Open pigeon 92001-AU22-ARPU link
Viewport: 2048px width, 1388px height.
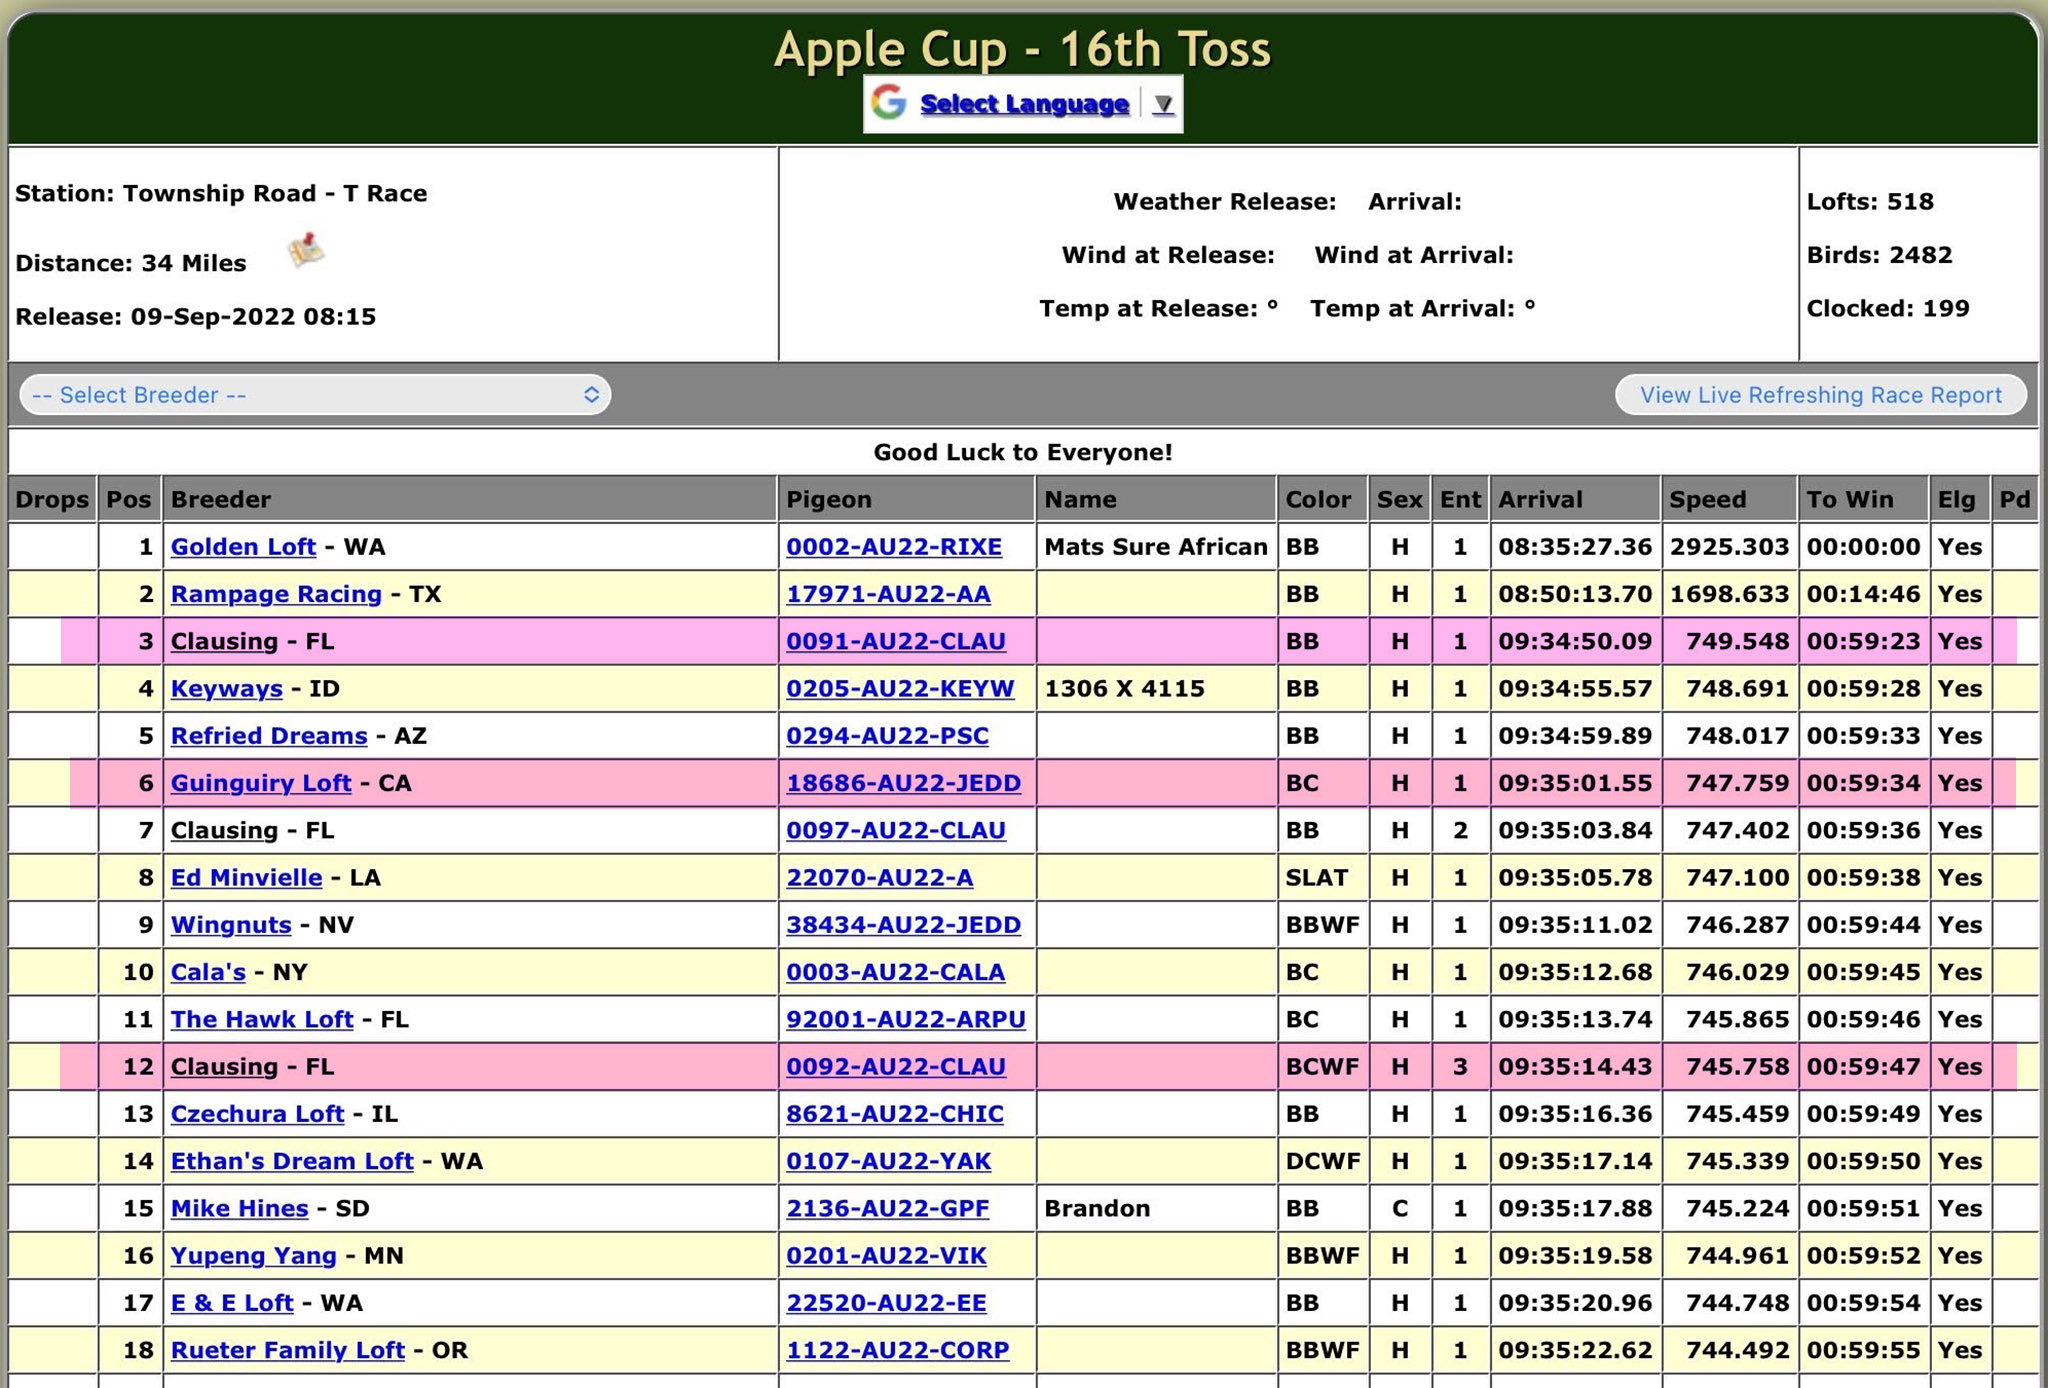point(905,1020)
